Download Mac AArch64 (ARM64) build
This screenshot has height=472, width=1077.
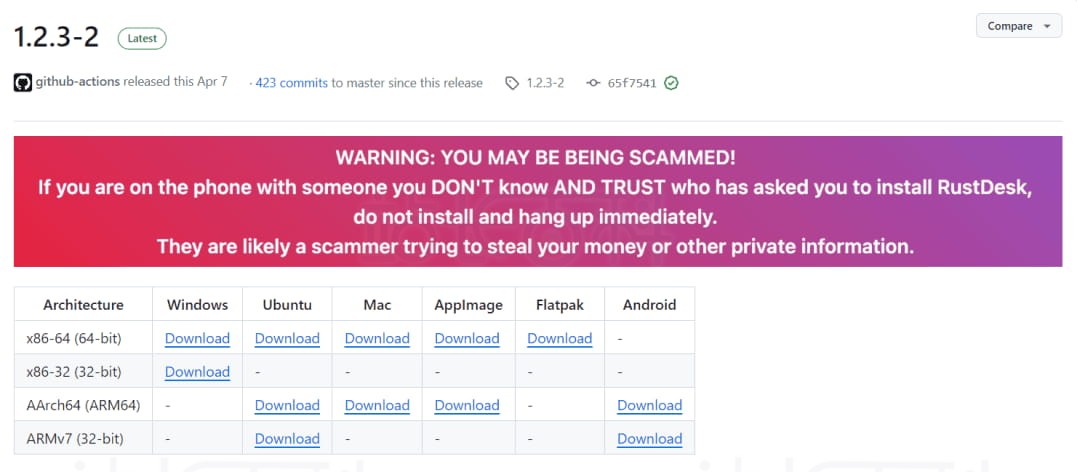(377, 405)
